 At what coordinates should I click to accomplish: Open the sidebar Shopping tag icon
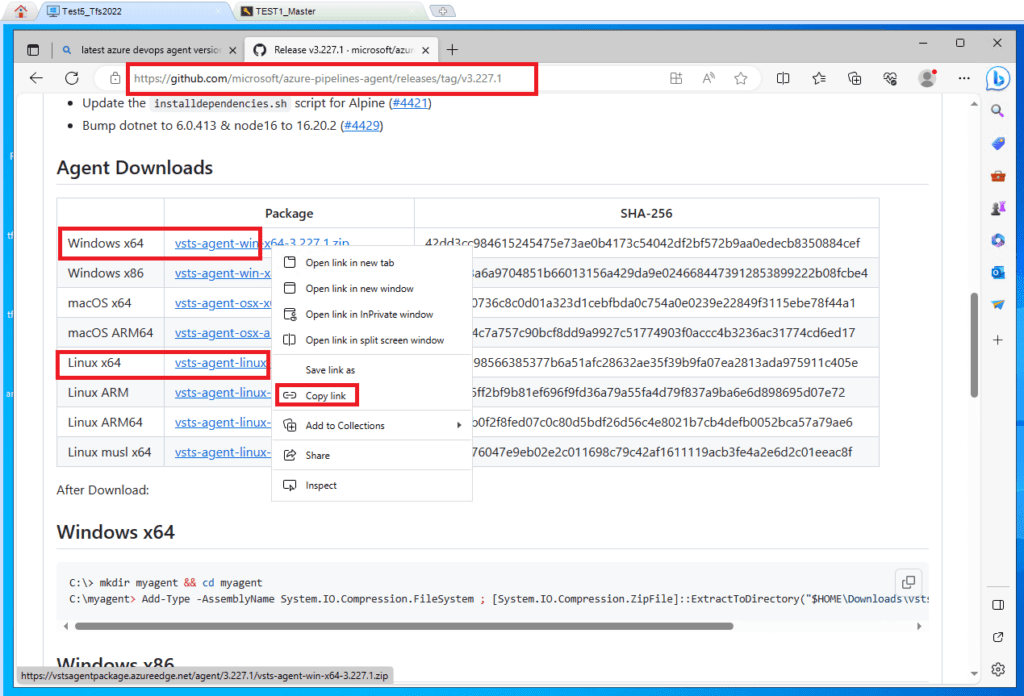point(998,144)
